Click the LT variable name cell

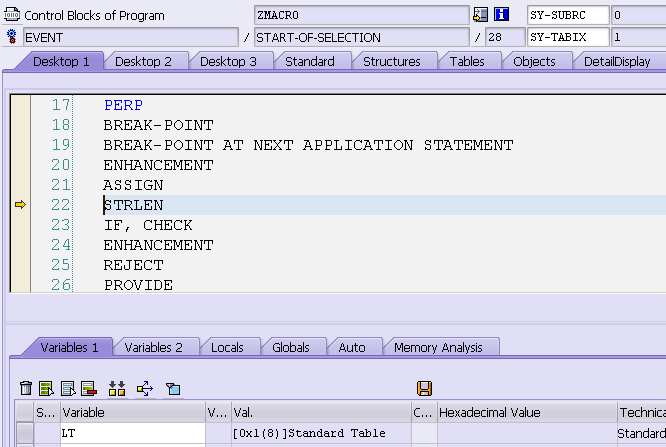click(133, 433)
